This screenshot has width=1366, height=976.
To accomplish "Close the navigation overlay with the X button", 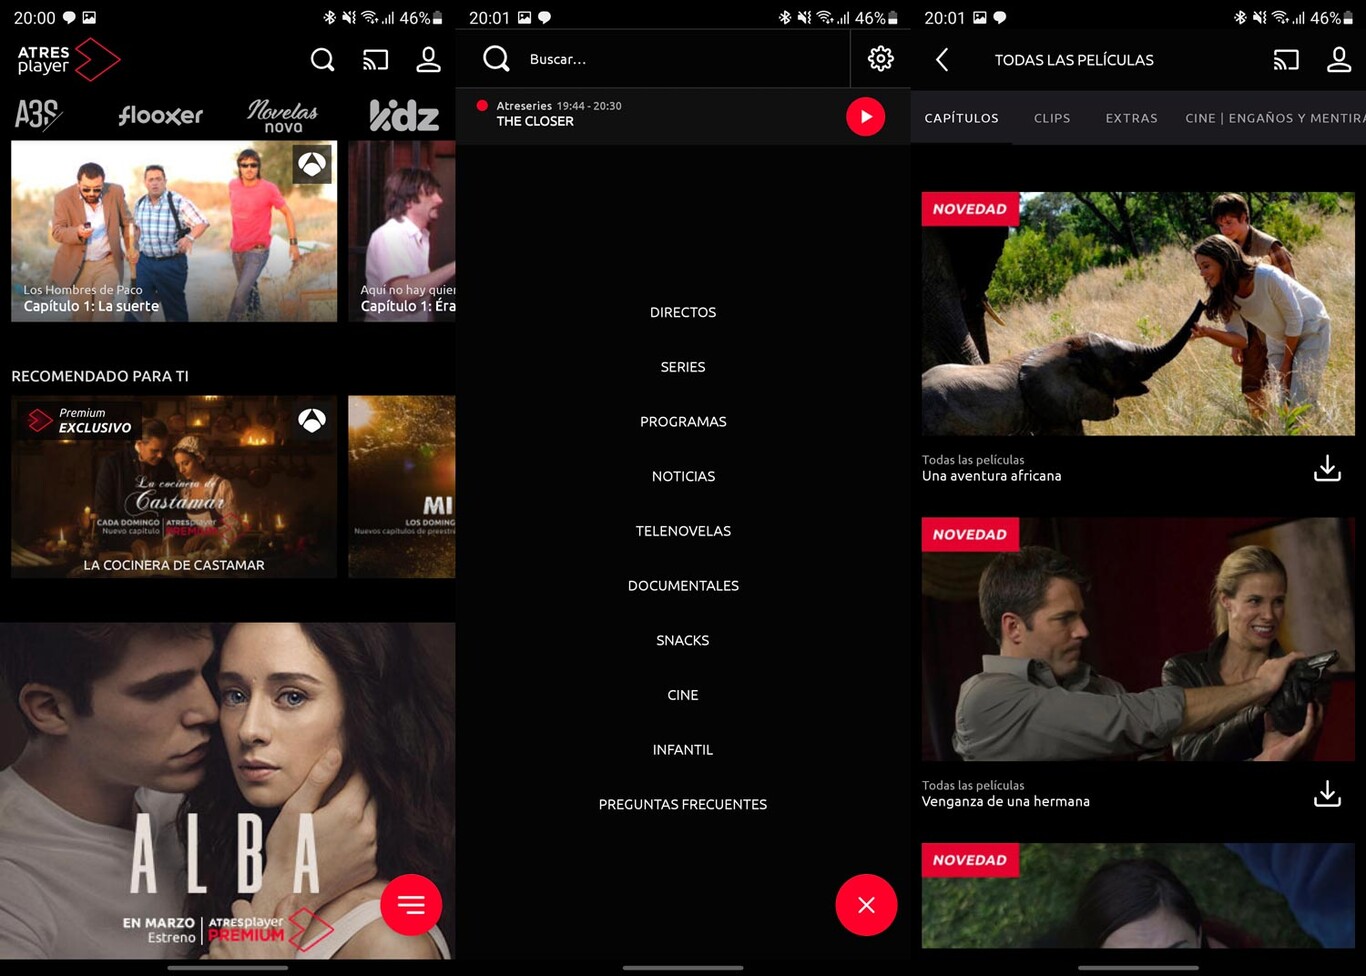I will click(866, 905).
